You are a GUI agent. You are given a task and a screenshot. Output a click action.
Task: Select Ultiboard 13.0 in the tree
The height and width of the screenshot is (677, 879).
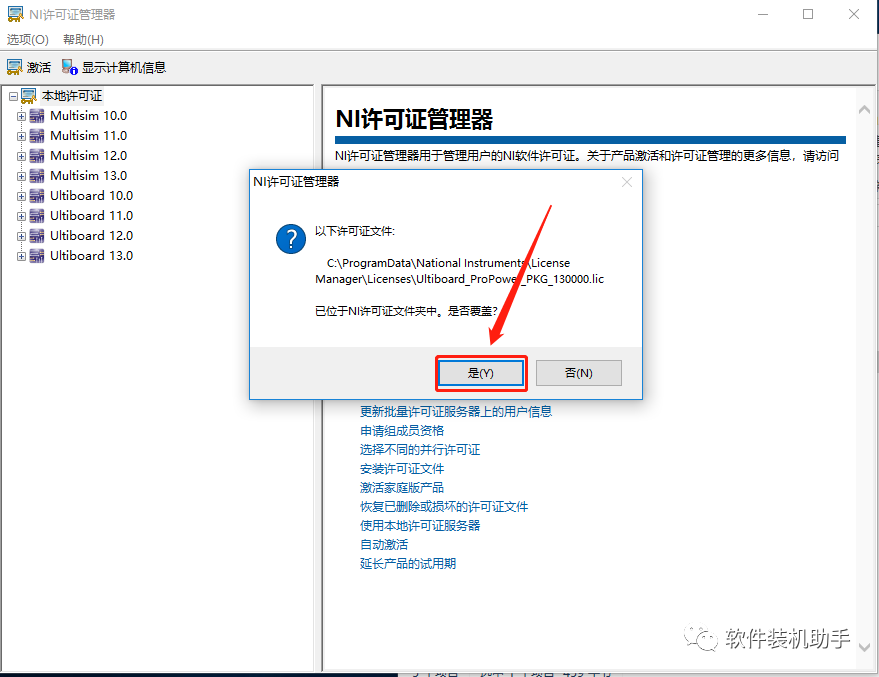click(91, 256)
